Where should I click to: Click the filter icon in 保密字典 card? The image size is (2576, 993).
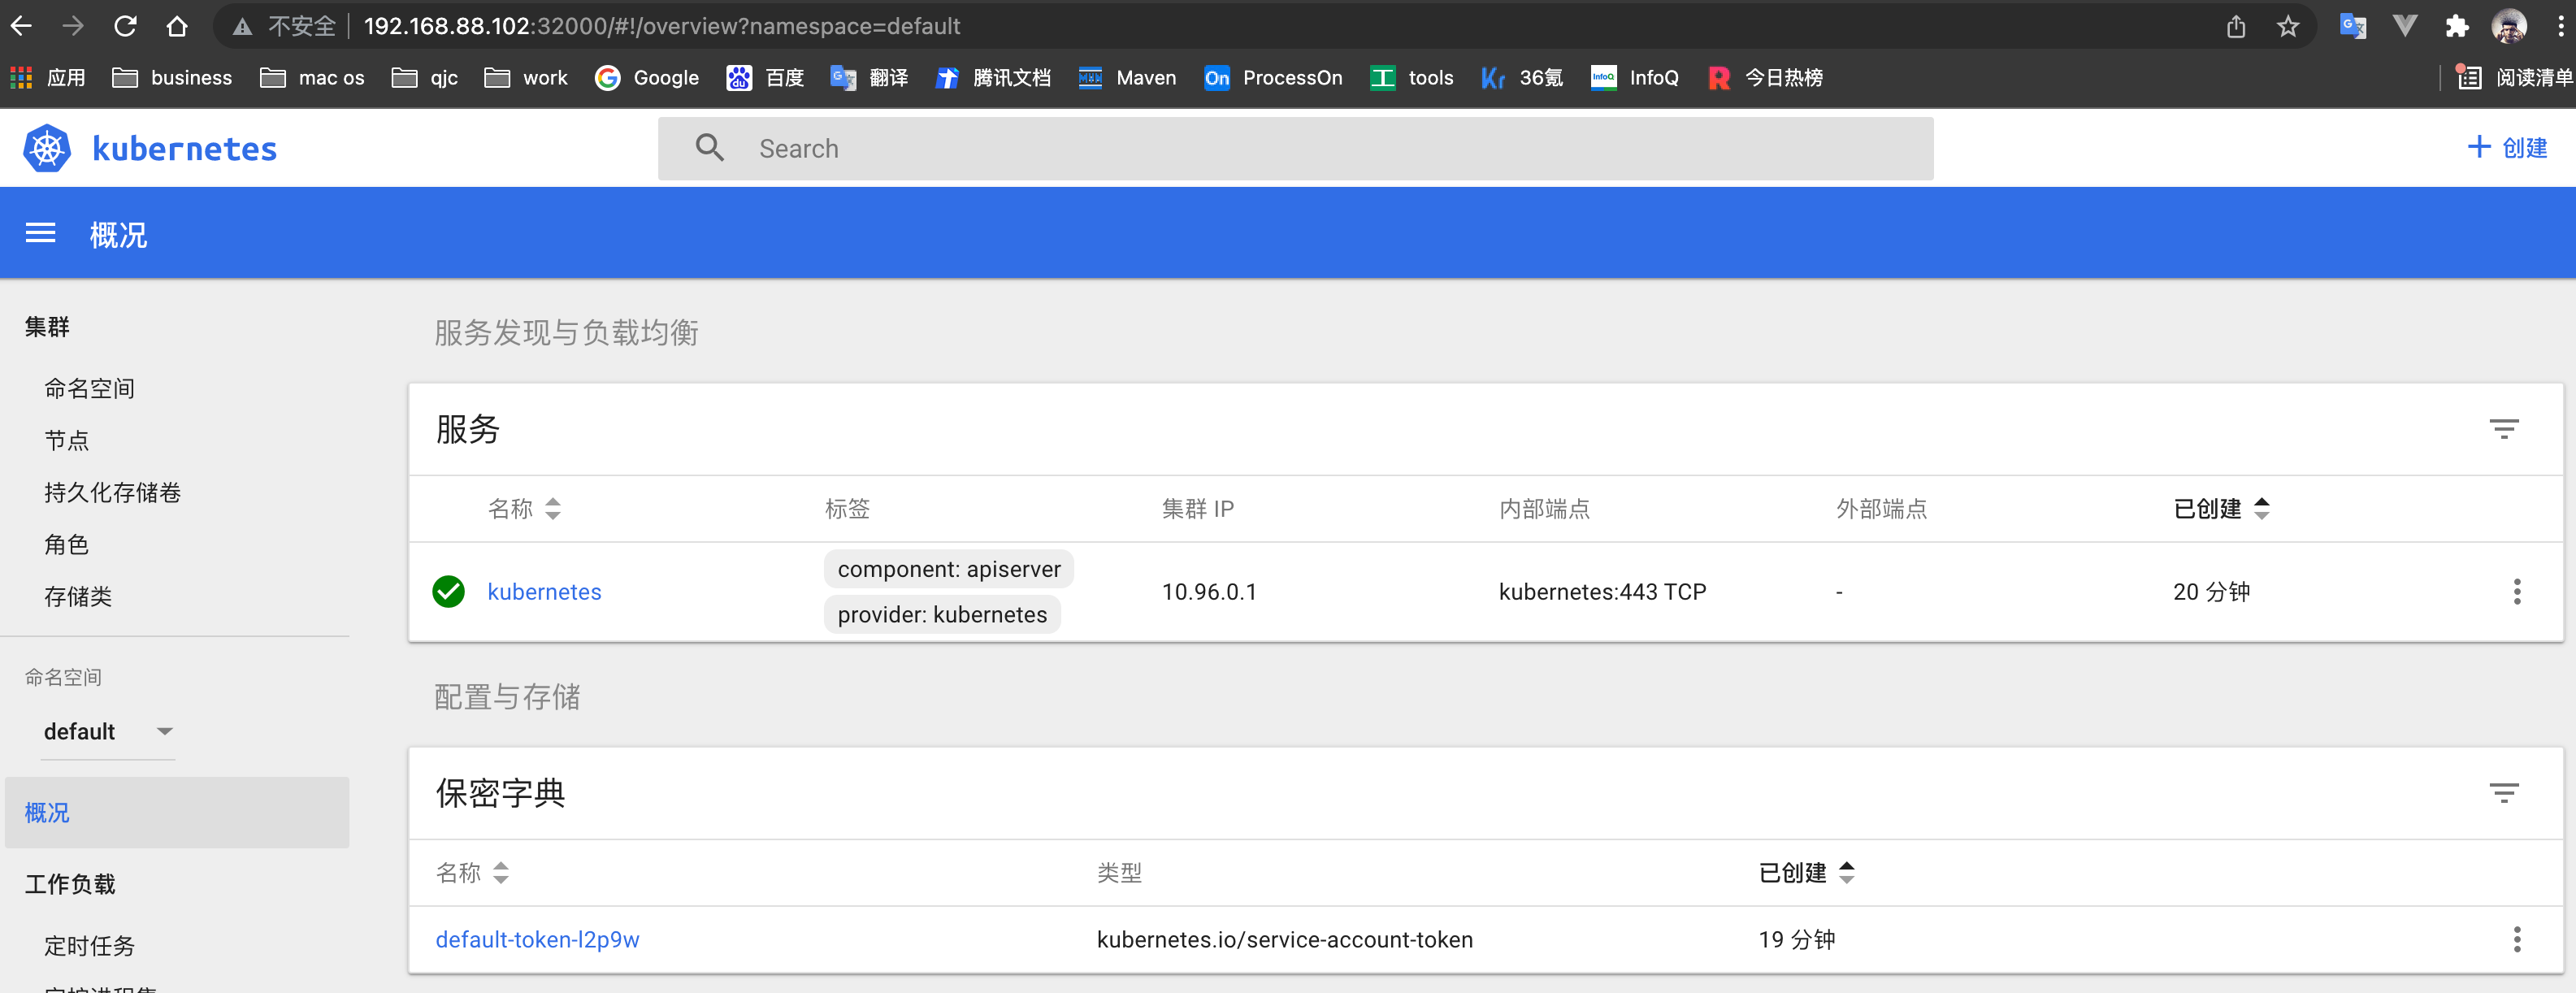coord(2503,793)
